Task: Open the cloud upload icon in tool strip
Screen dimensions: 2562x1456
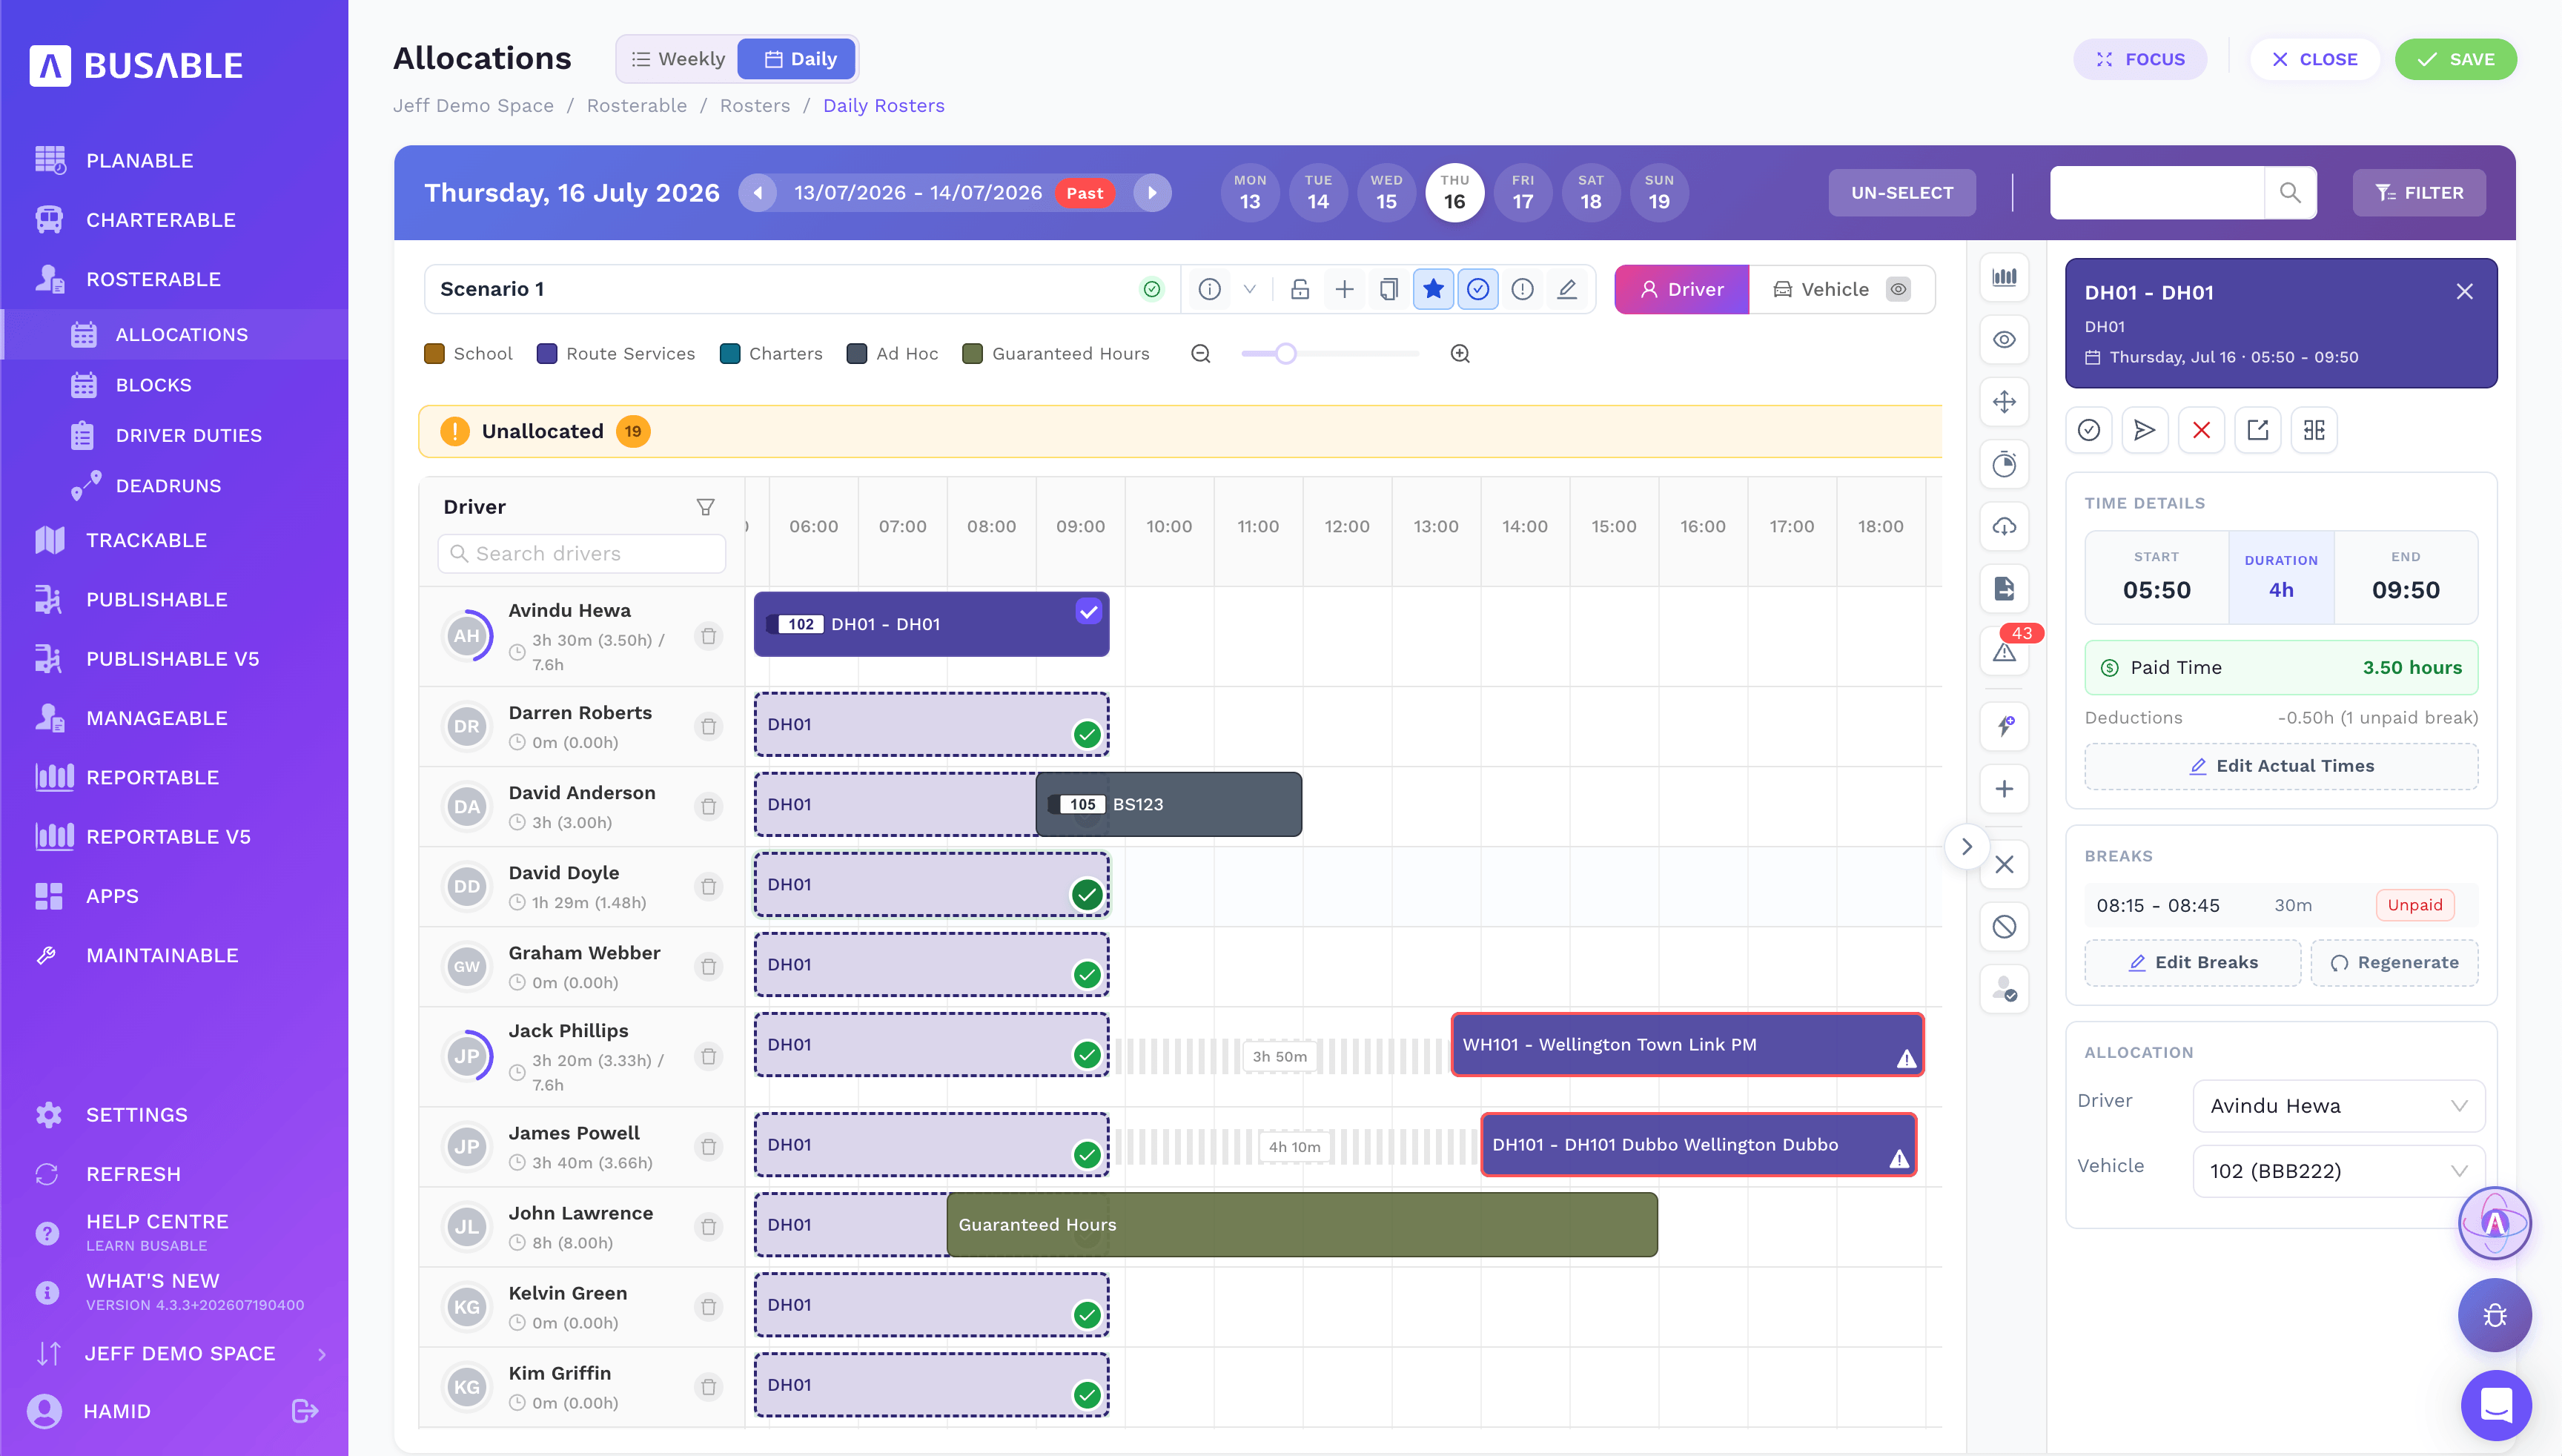Action: coord(2004,526)
